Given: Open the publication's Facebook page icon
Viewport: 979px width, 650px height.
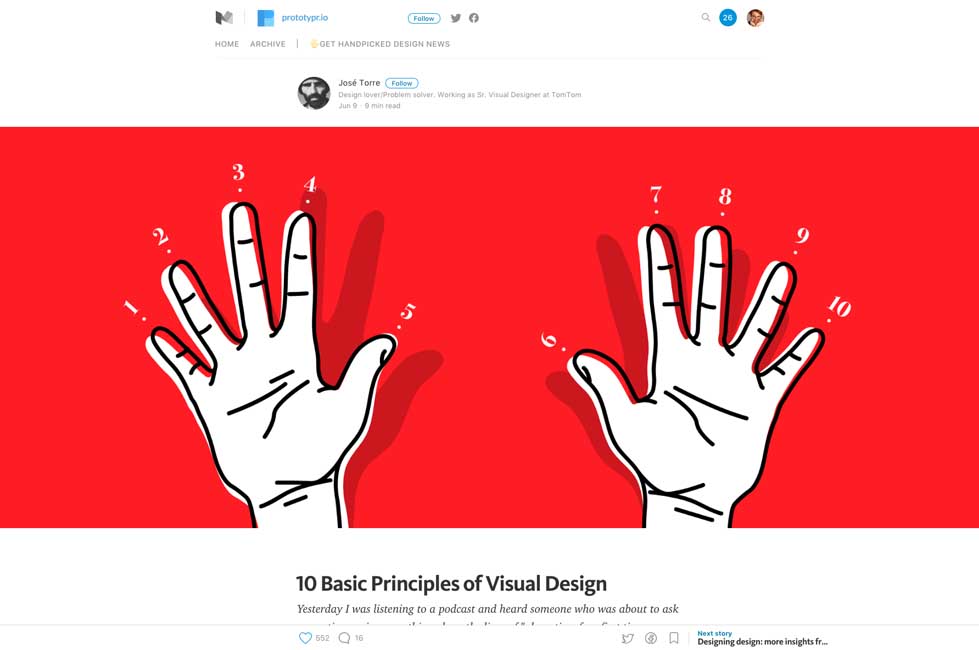Looking at the screenshot, I should (474, 18).
